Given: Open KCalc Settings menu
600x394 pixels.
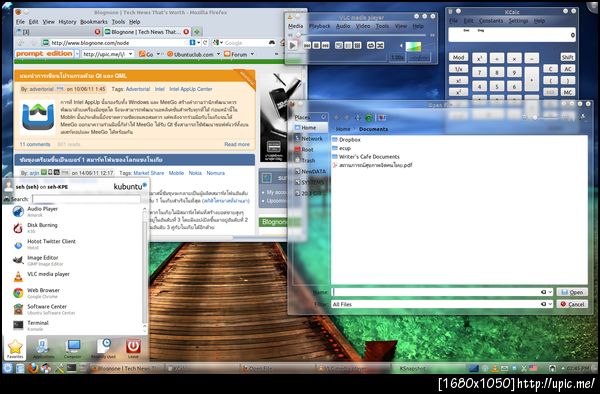Looking at the screenshot, I should coord(518,21).
